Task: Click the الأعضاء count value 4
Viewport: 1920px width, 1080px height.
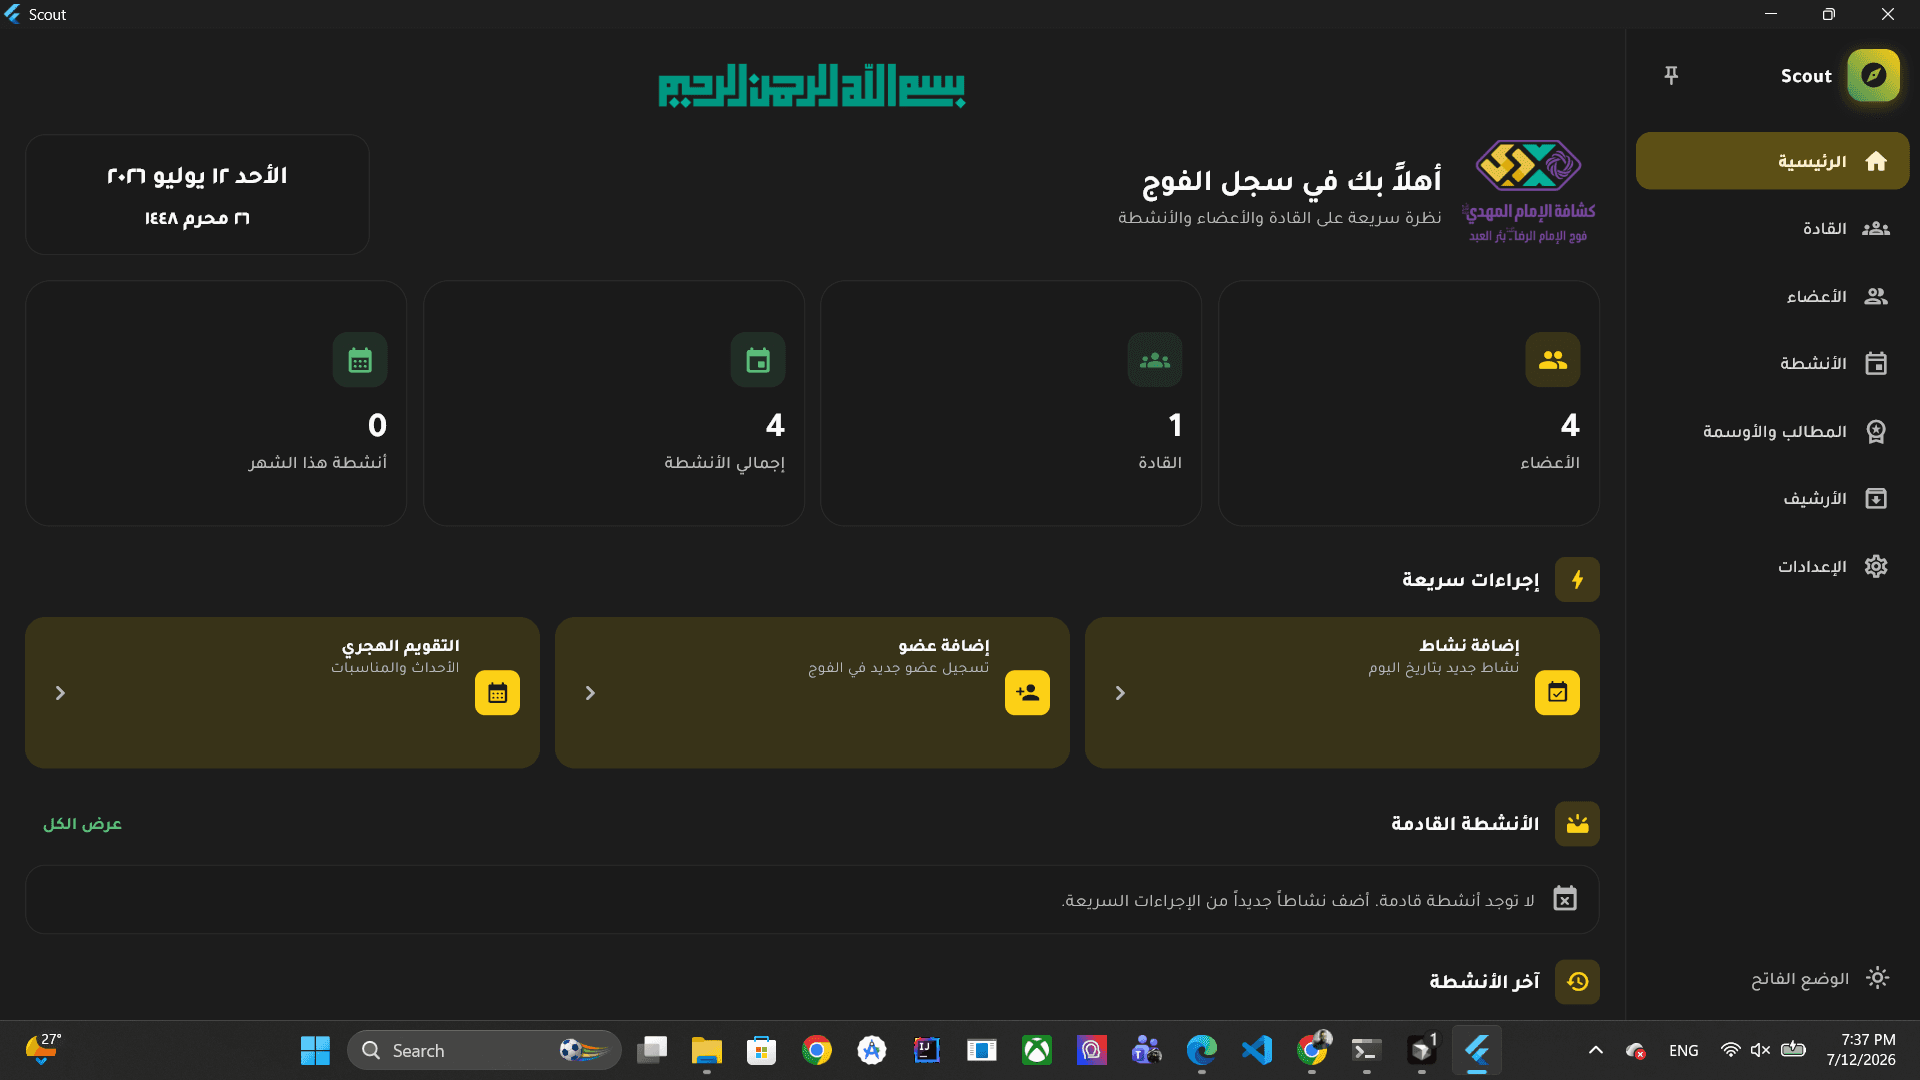Action: tap(1570, 426)
